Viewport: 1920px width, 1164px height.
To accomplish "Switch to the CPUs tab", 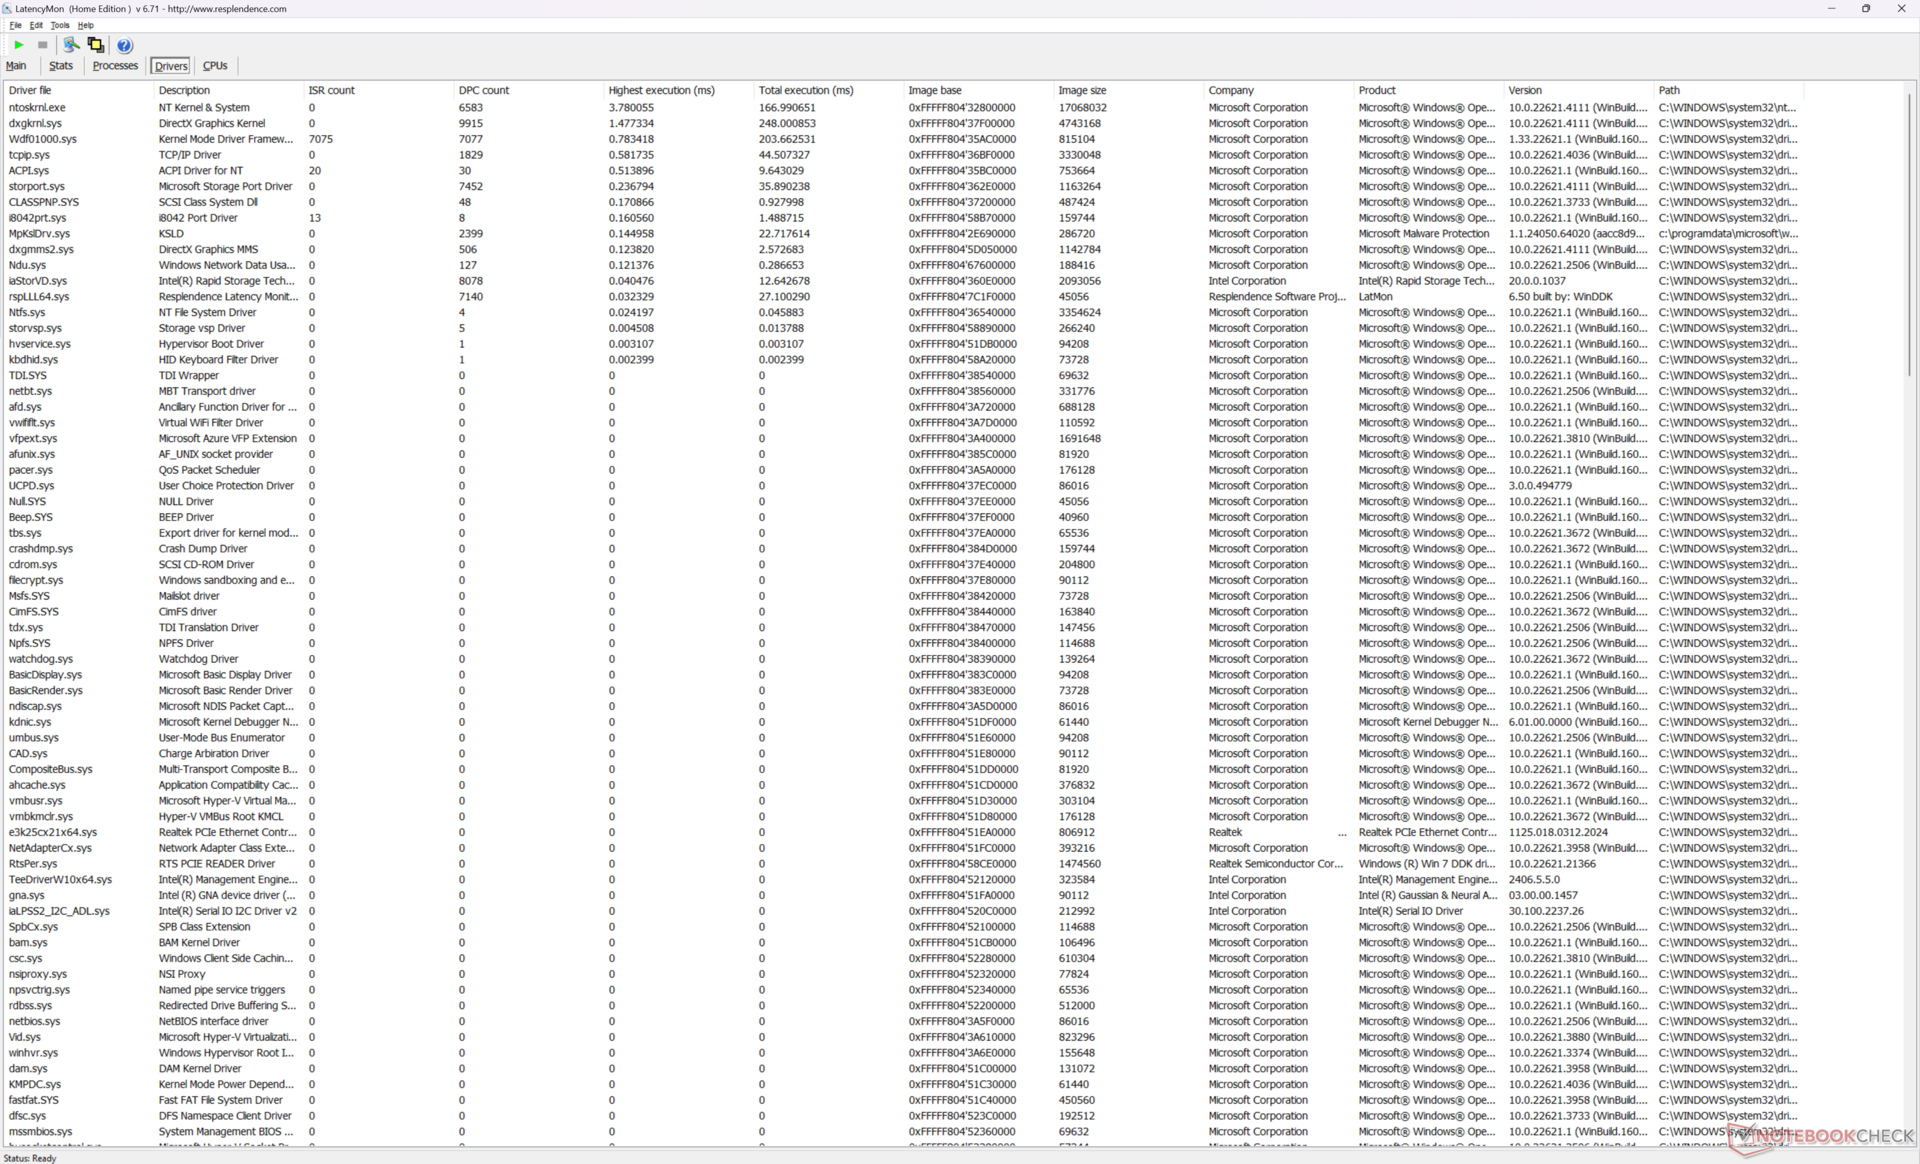I will pyautogui.click(x=215, y=66).
